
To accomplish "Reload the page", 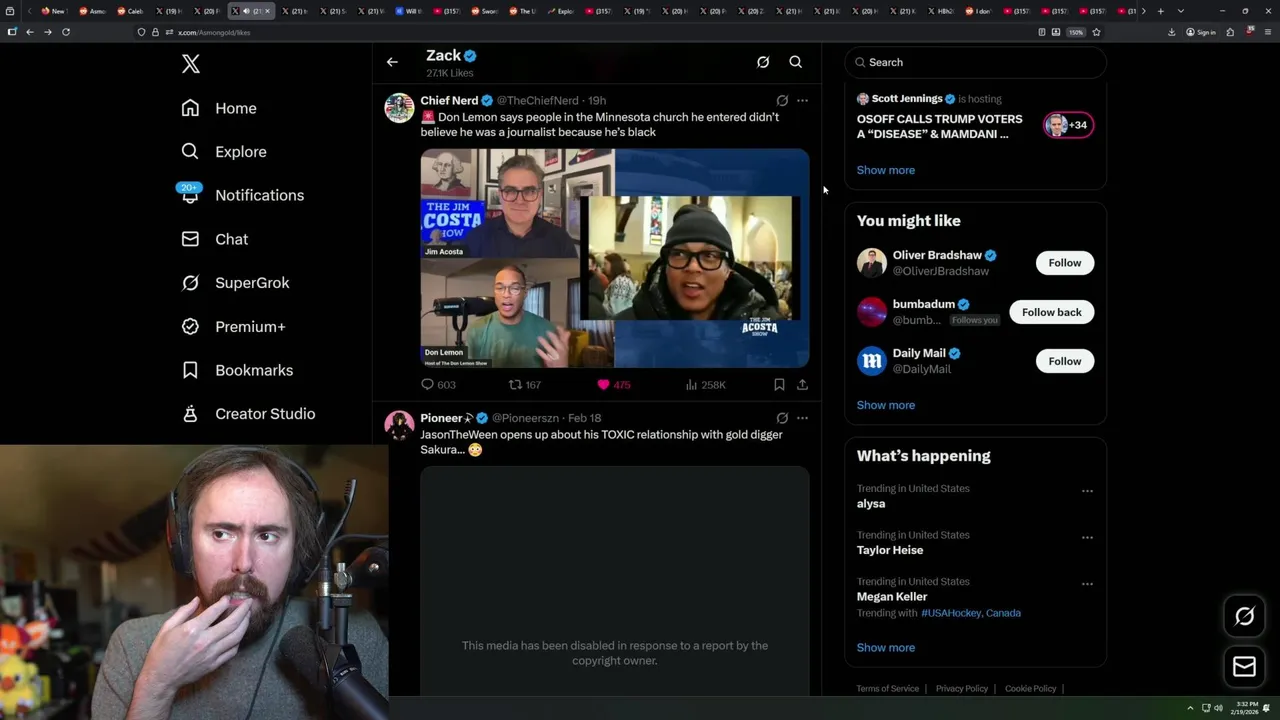I will pyautogui.click(x=66, y=32).
